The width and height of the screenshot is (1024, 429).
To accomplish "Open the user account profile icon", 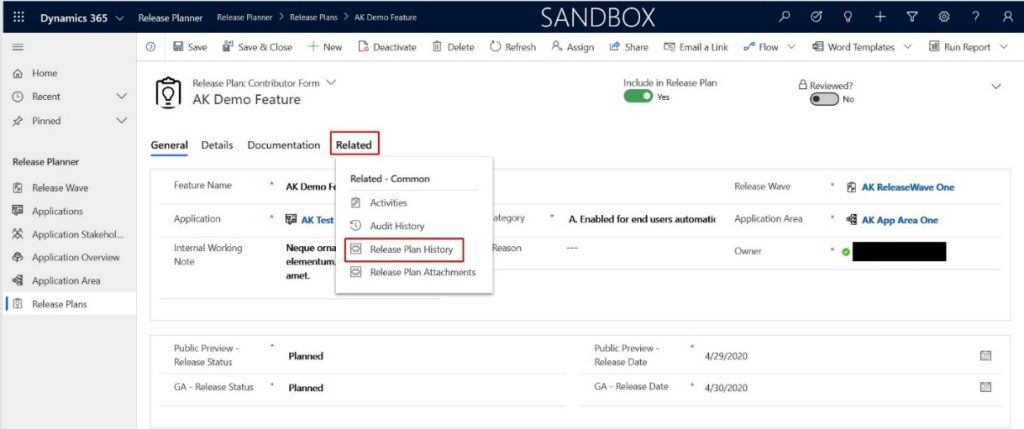I will pos(1008,18).
